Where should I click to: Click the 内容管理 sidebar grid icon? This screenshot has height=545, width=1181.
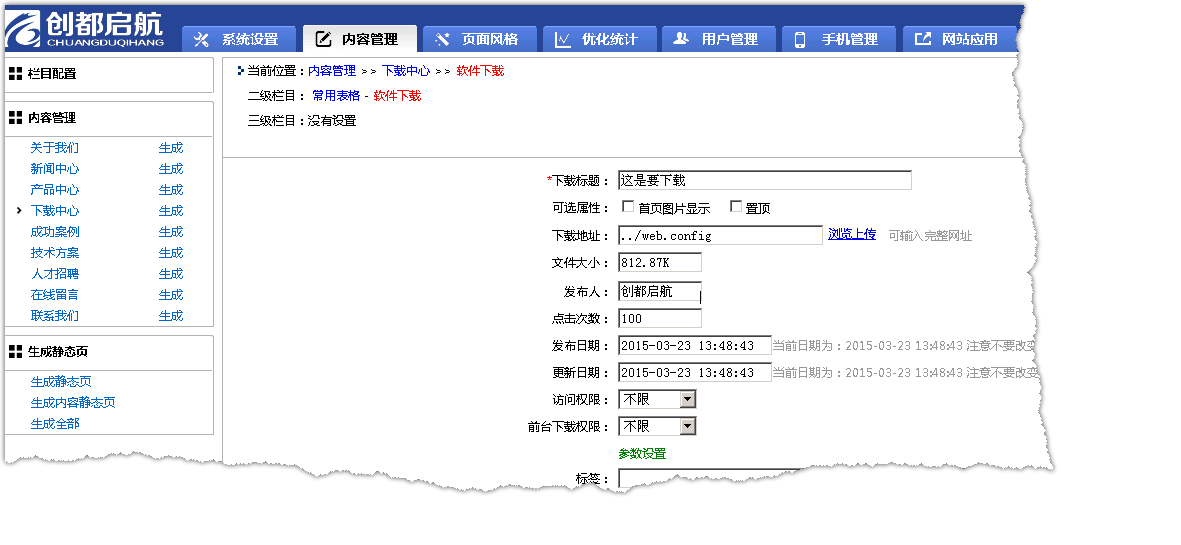(x=15, y=117)
